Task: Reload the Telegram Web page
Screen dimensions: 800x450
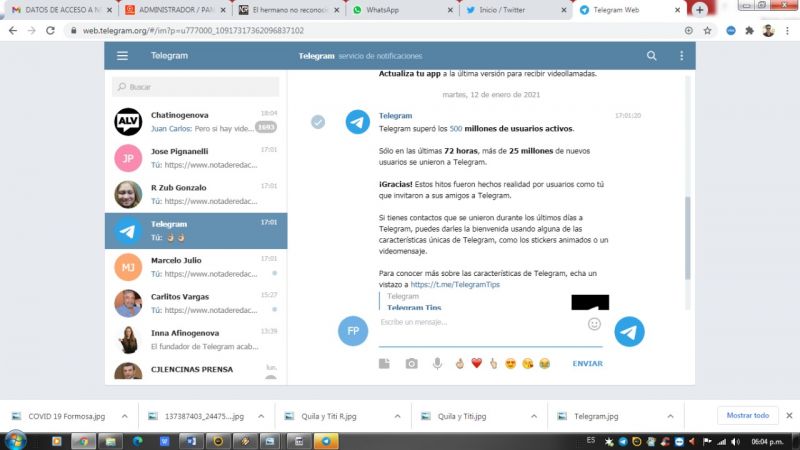Action: tap(50, 31)
